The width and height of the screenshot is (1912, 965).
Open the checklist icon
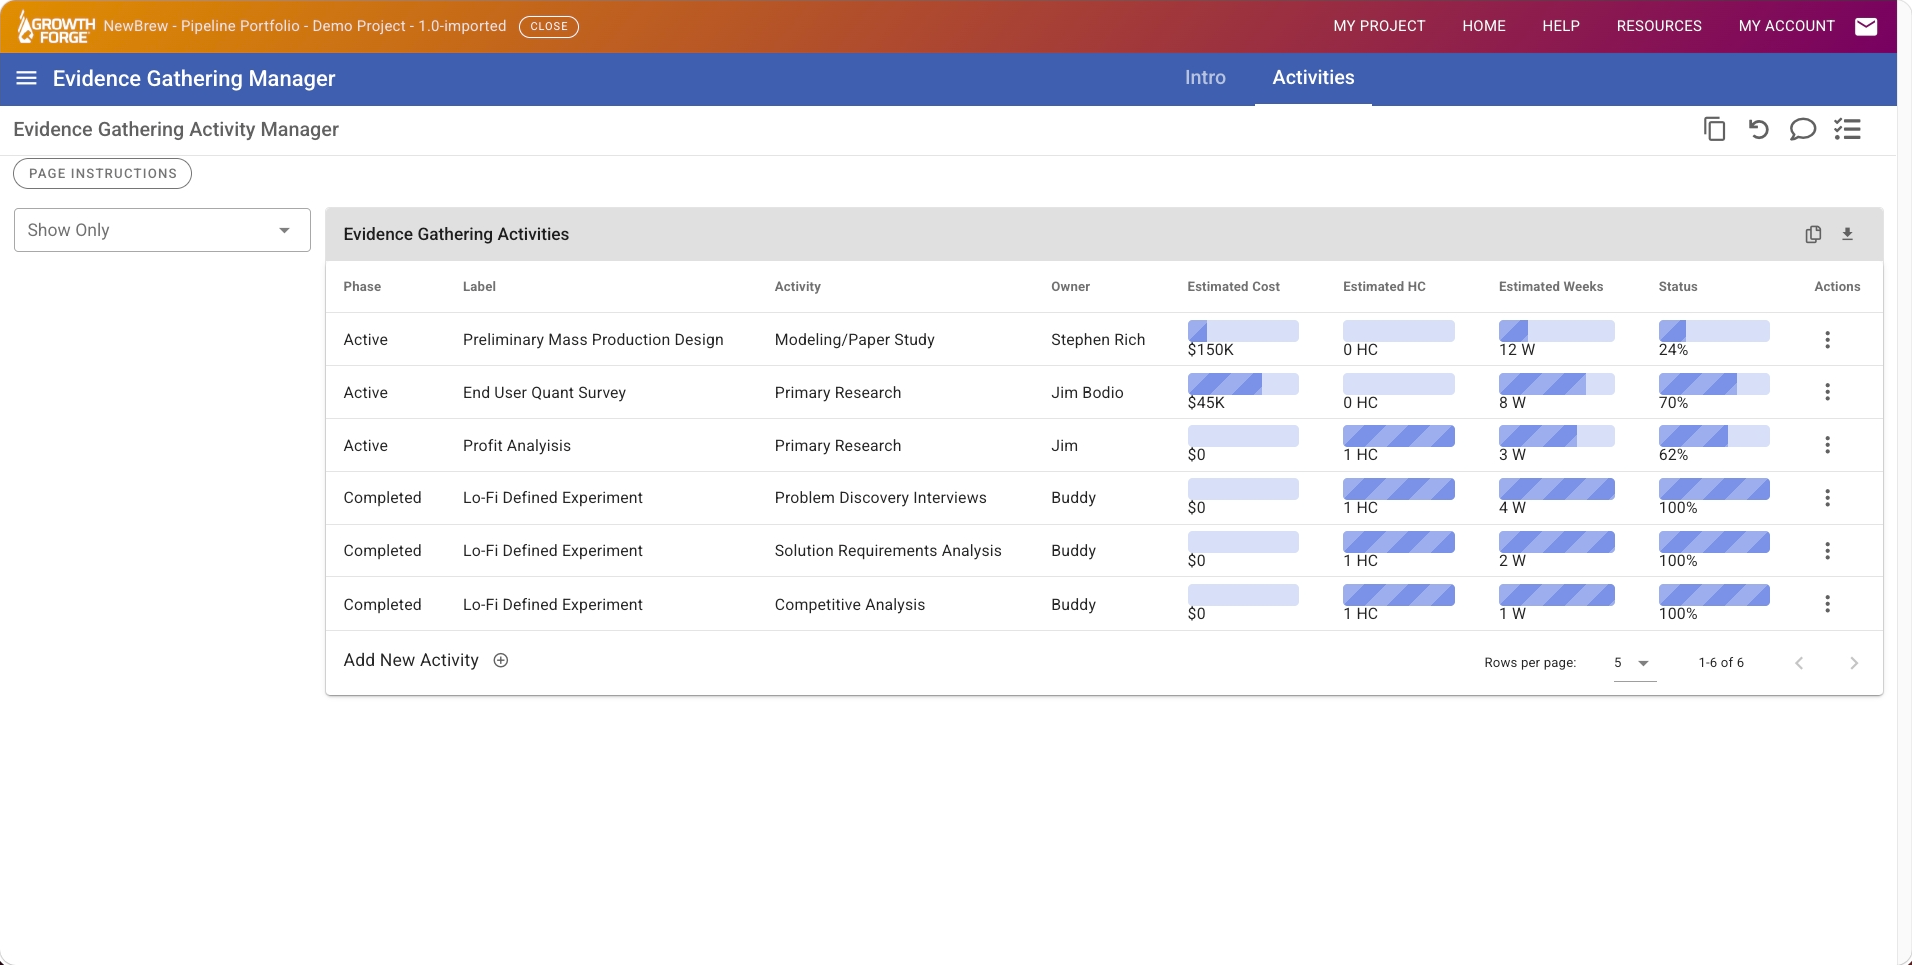(1847, 129)
